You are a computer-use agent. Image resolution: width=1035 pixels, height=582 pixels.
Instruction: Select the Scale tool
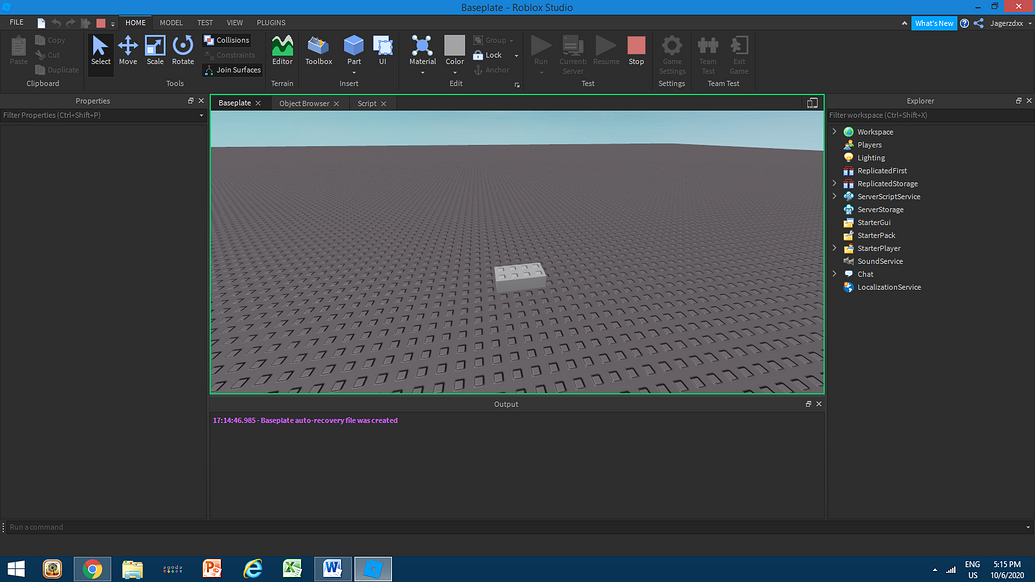pyautogui.click(x=155, y=50)
